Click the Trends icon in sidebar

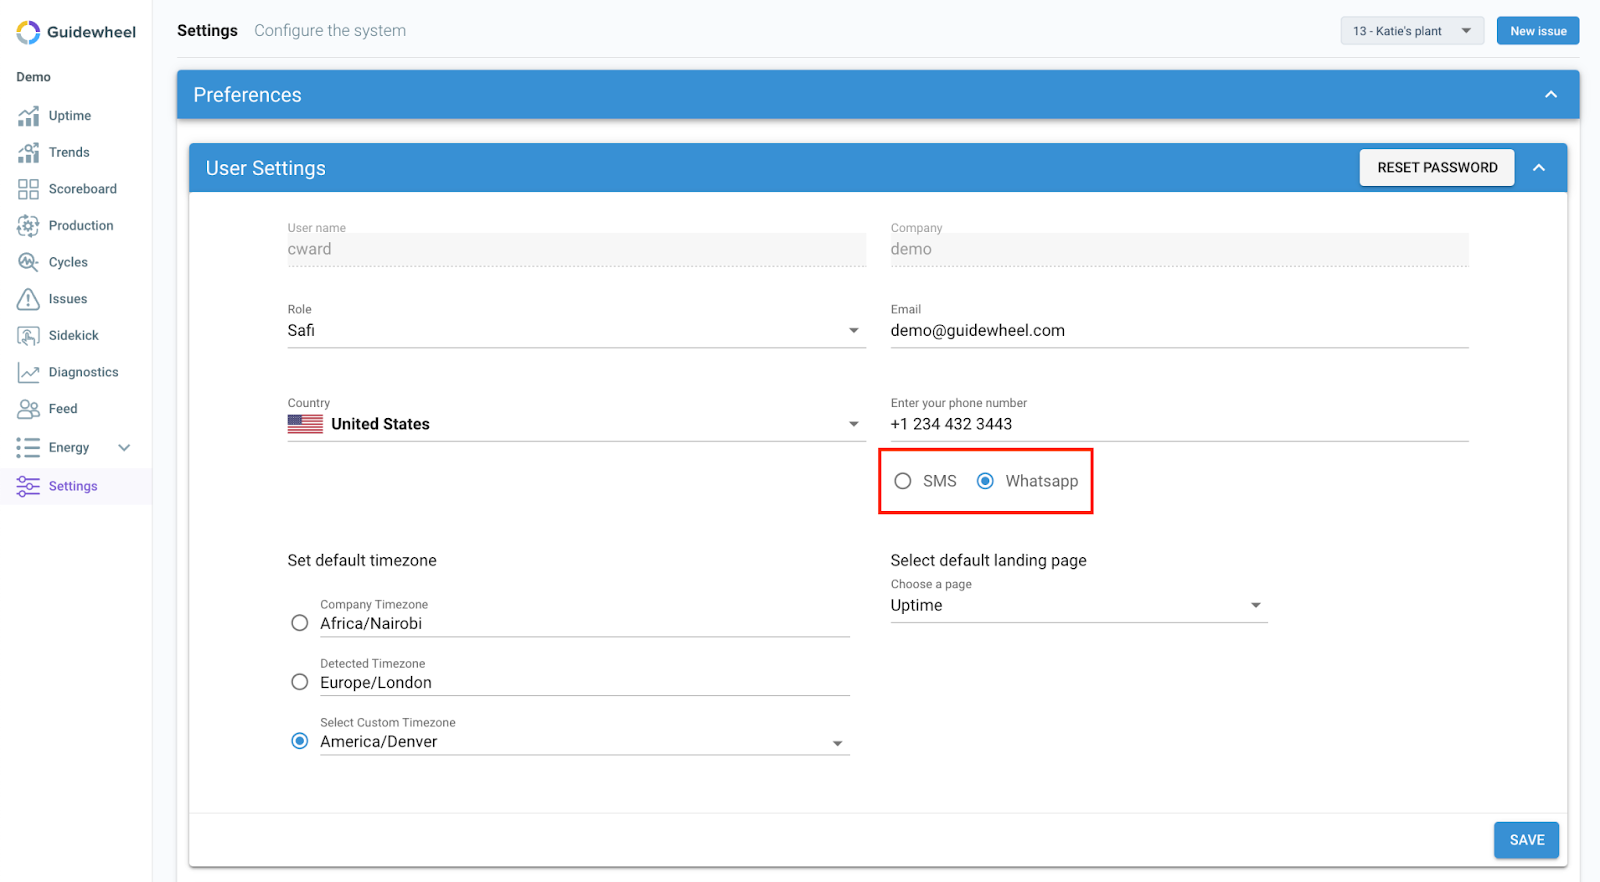[x=28, y=152]
